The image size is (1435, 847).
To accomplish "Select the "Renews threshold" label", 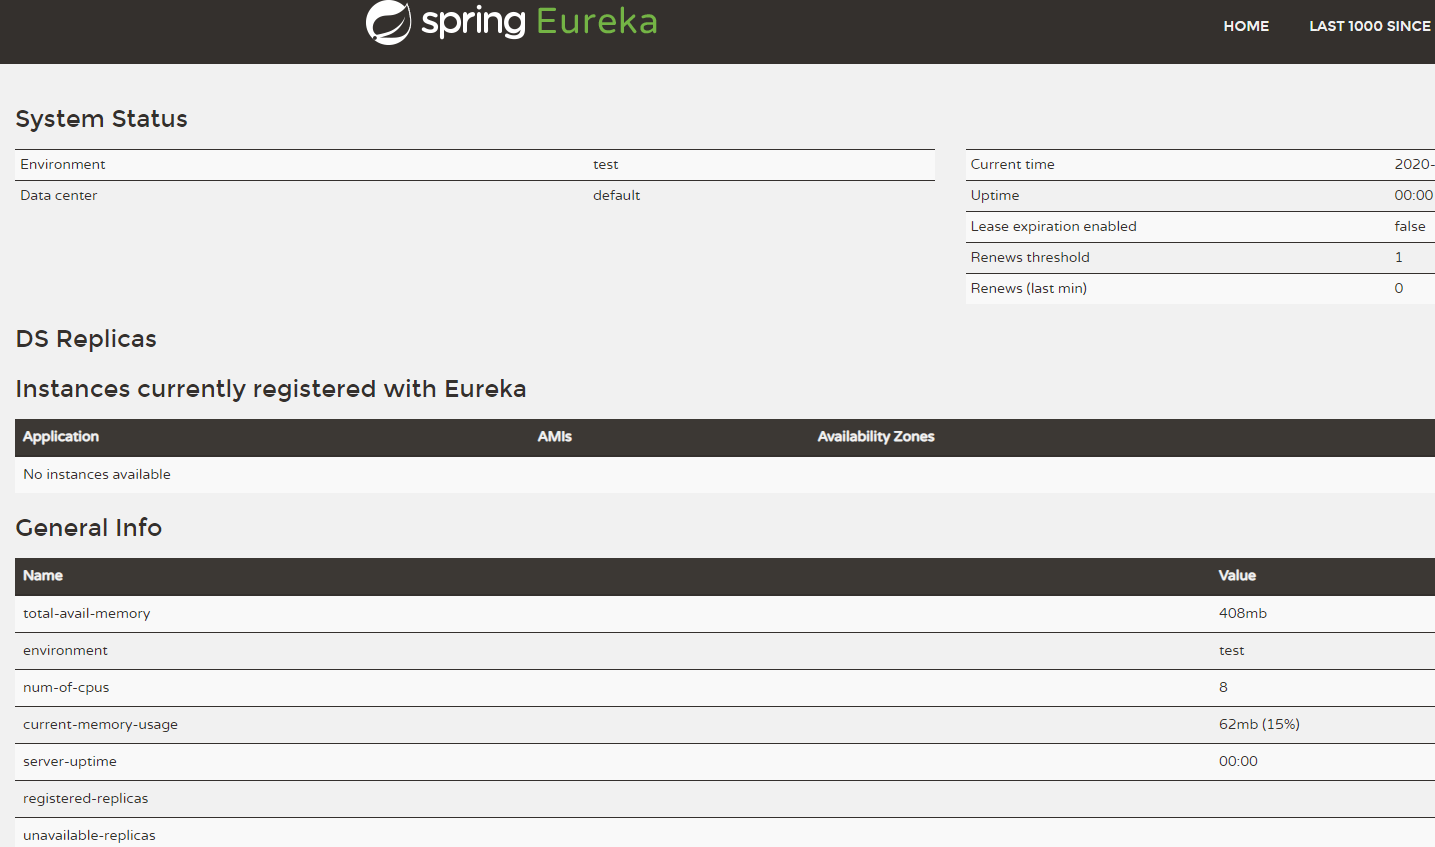I will click(1030, 257).
